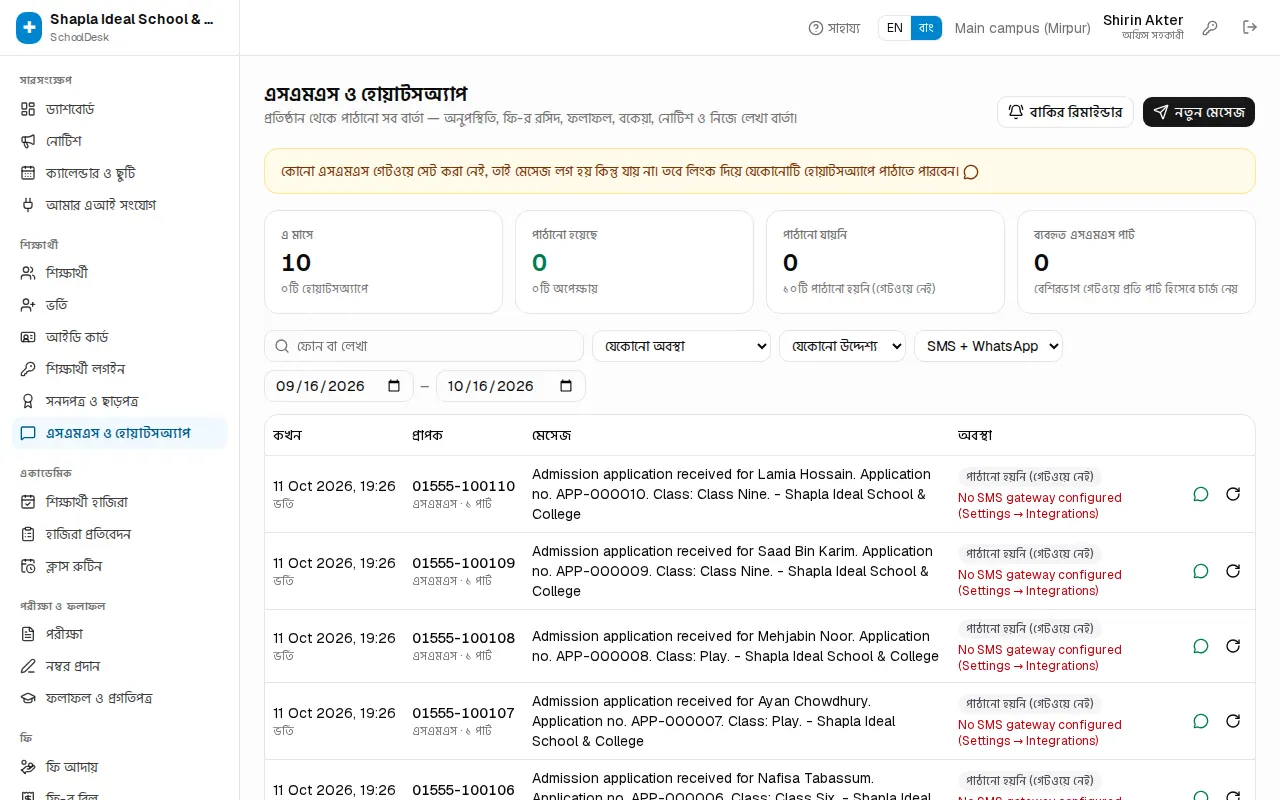
Task: Retry the Mehjabin Noor message with the refresh icon
Action: point(1233,646)
